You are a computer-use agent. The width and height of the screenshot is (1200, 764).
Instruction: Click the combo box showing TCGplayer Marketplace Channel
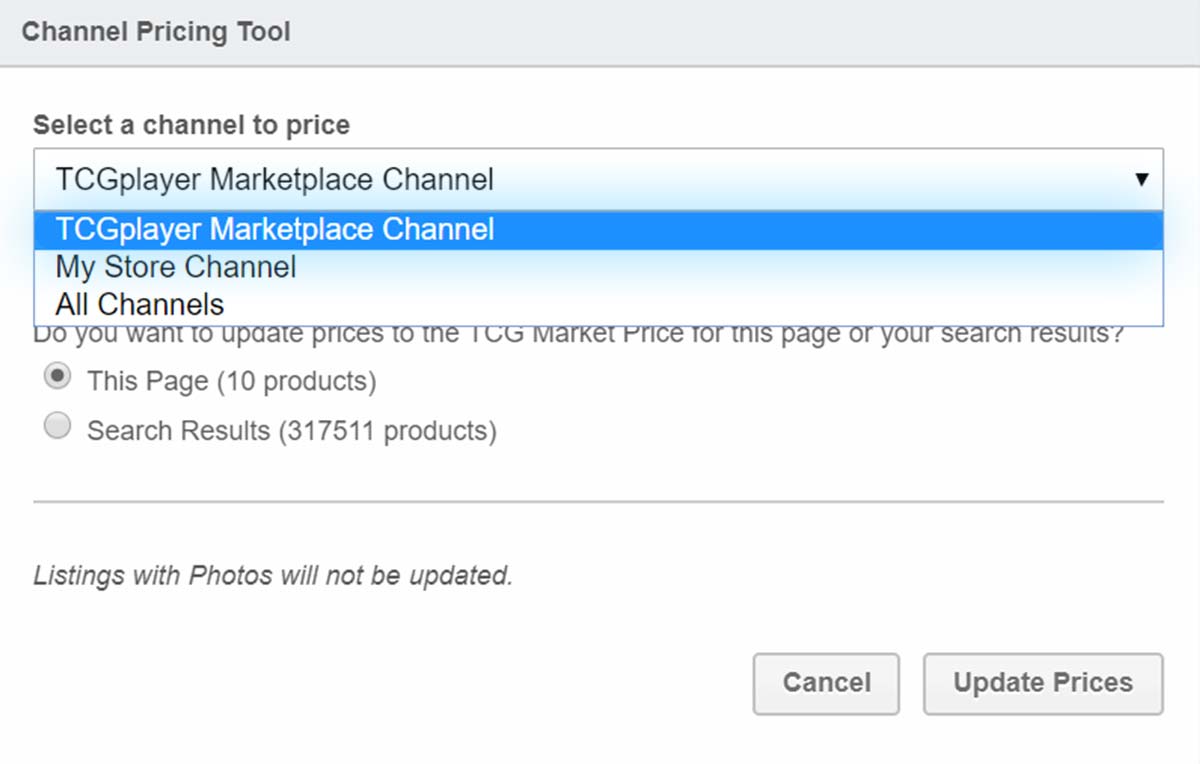[x=600, y=180]
